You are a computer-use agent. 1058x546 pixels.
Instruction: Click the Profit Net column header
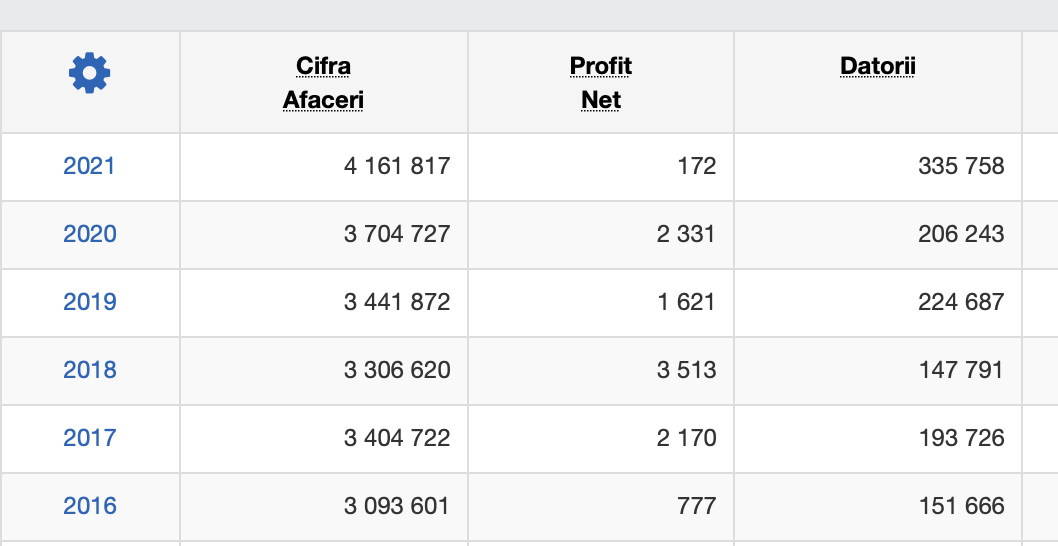(x=601, y=83)
